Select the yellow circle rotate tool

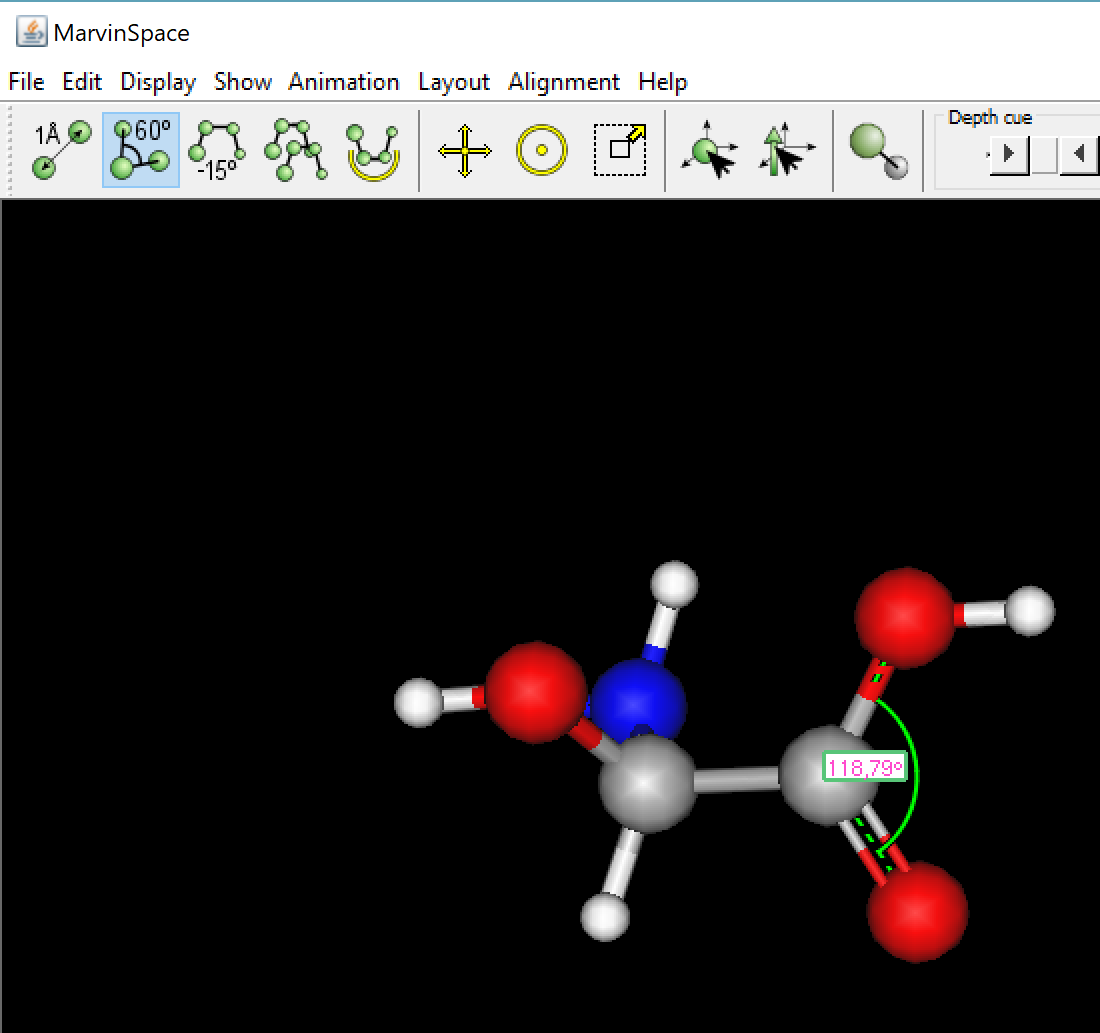542,151
